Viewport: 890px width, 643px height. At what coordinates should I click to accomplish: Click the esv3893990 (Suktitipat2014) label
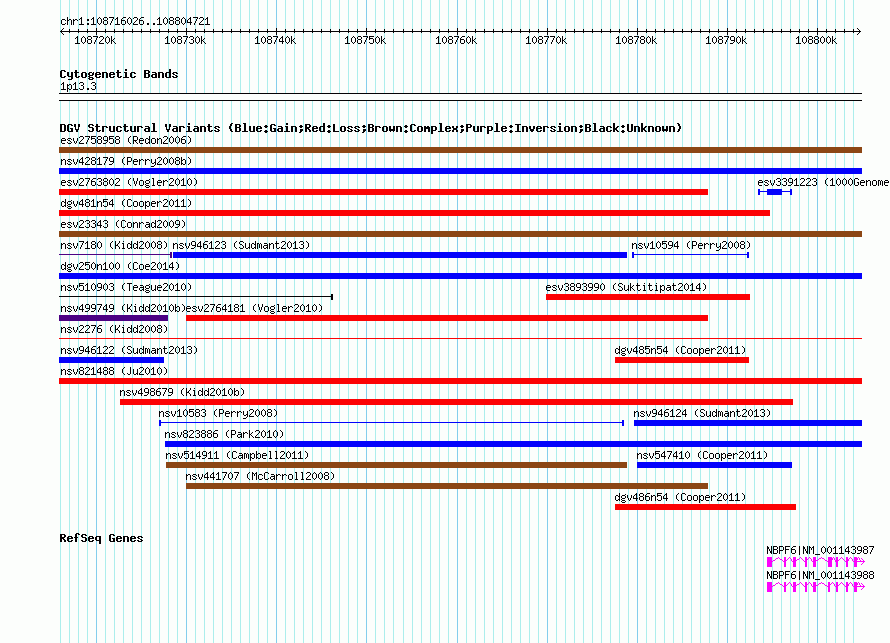click(x=626, y=287)
